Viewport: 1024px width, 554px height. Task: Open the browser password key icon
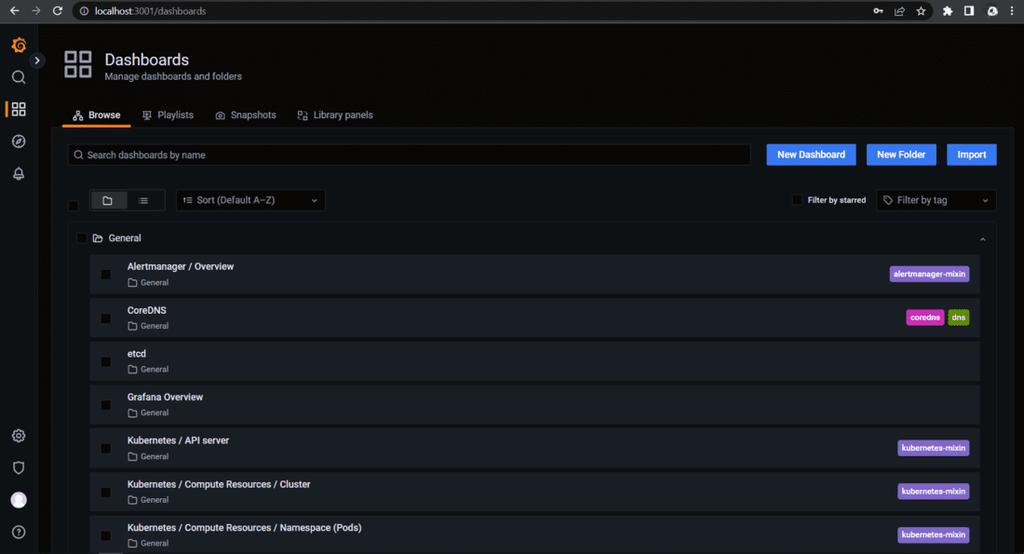878,11
